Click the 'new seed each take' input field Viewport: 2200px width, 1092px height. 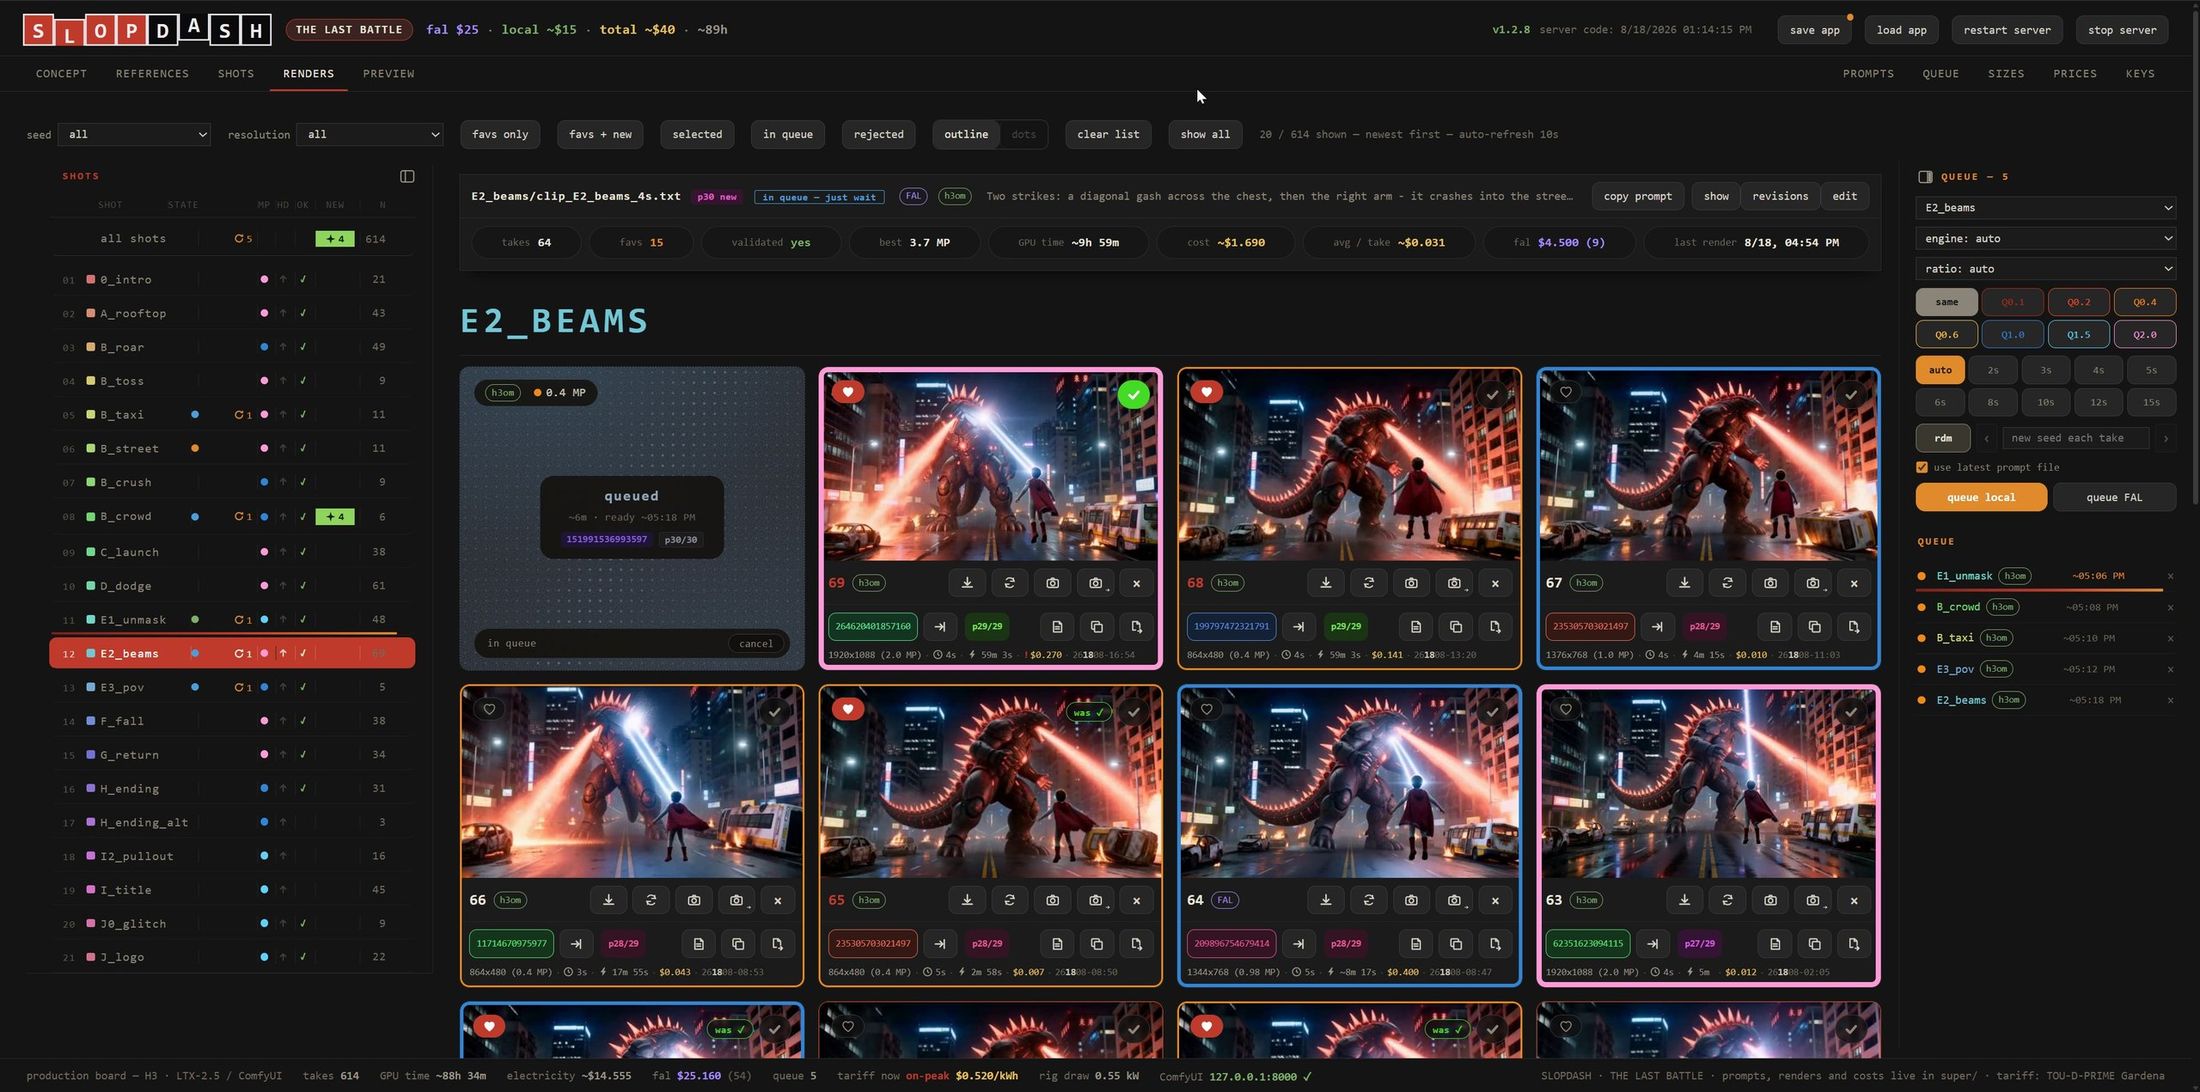2075,438
